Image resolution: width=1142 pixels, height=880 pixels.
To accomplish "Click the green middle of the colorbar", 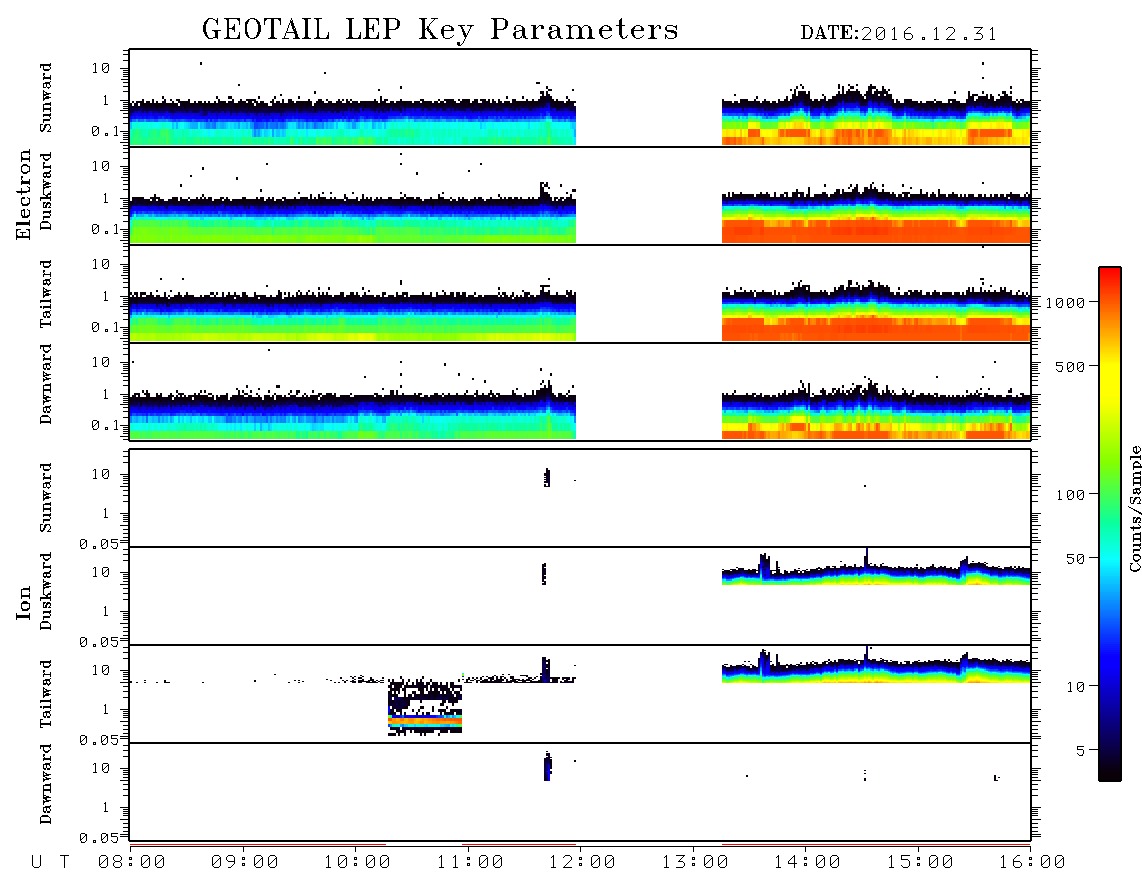I will tap(1110, 495).
